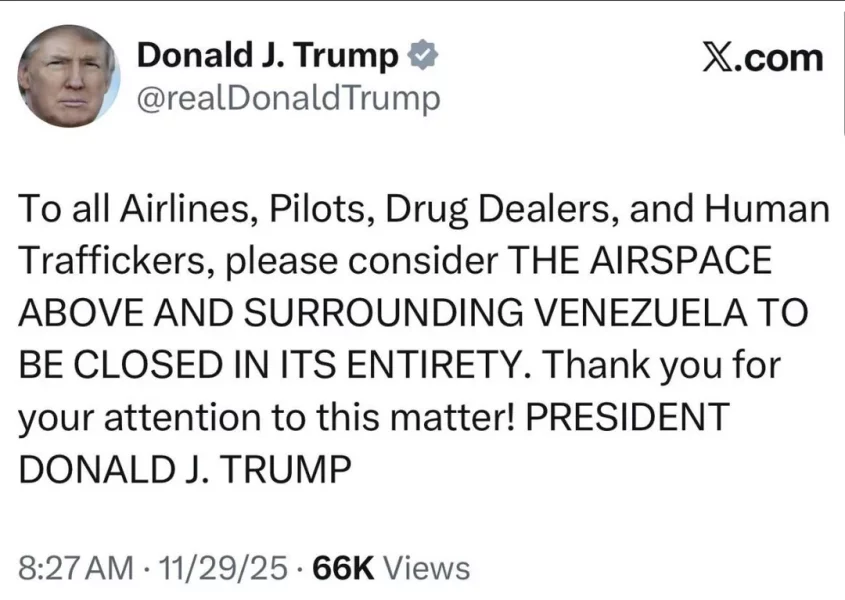Click the "Views" label
Screen dimensions: 845x600
427,568
